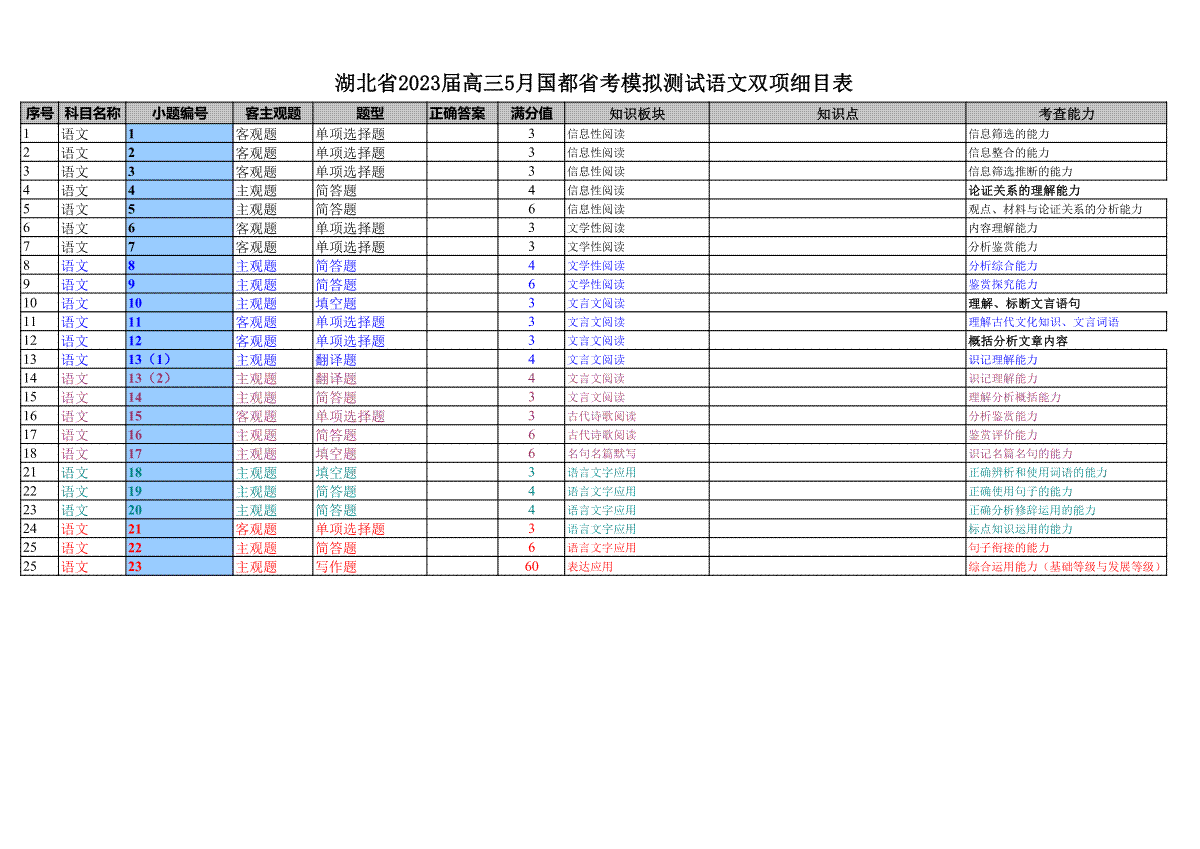Select the cell 正确使用句子的能力
The image size is (1200, 849).
(1066, 491)
